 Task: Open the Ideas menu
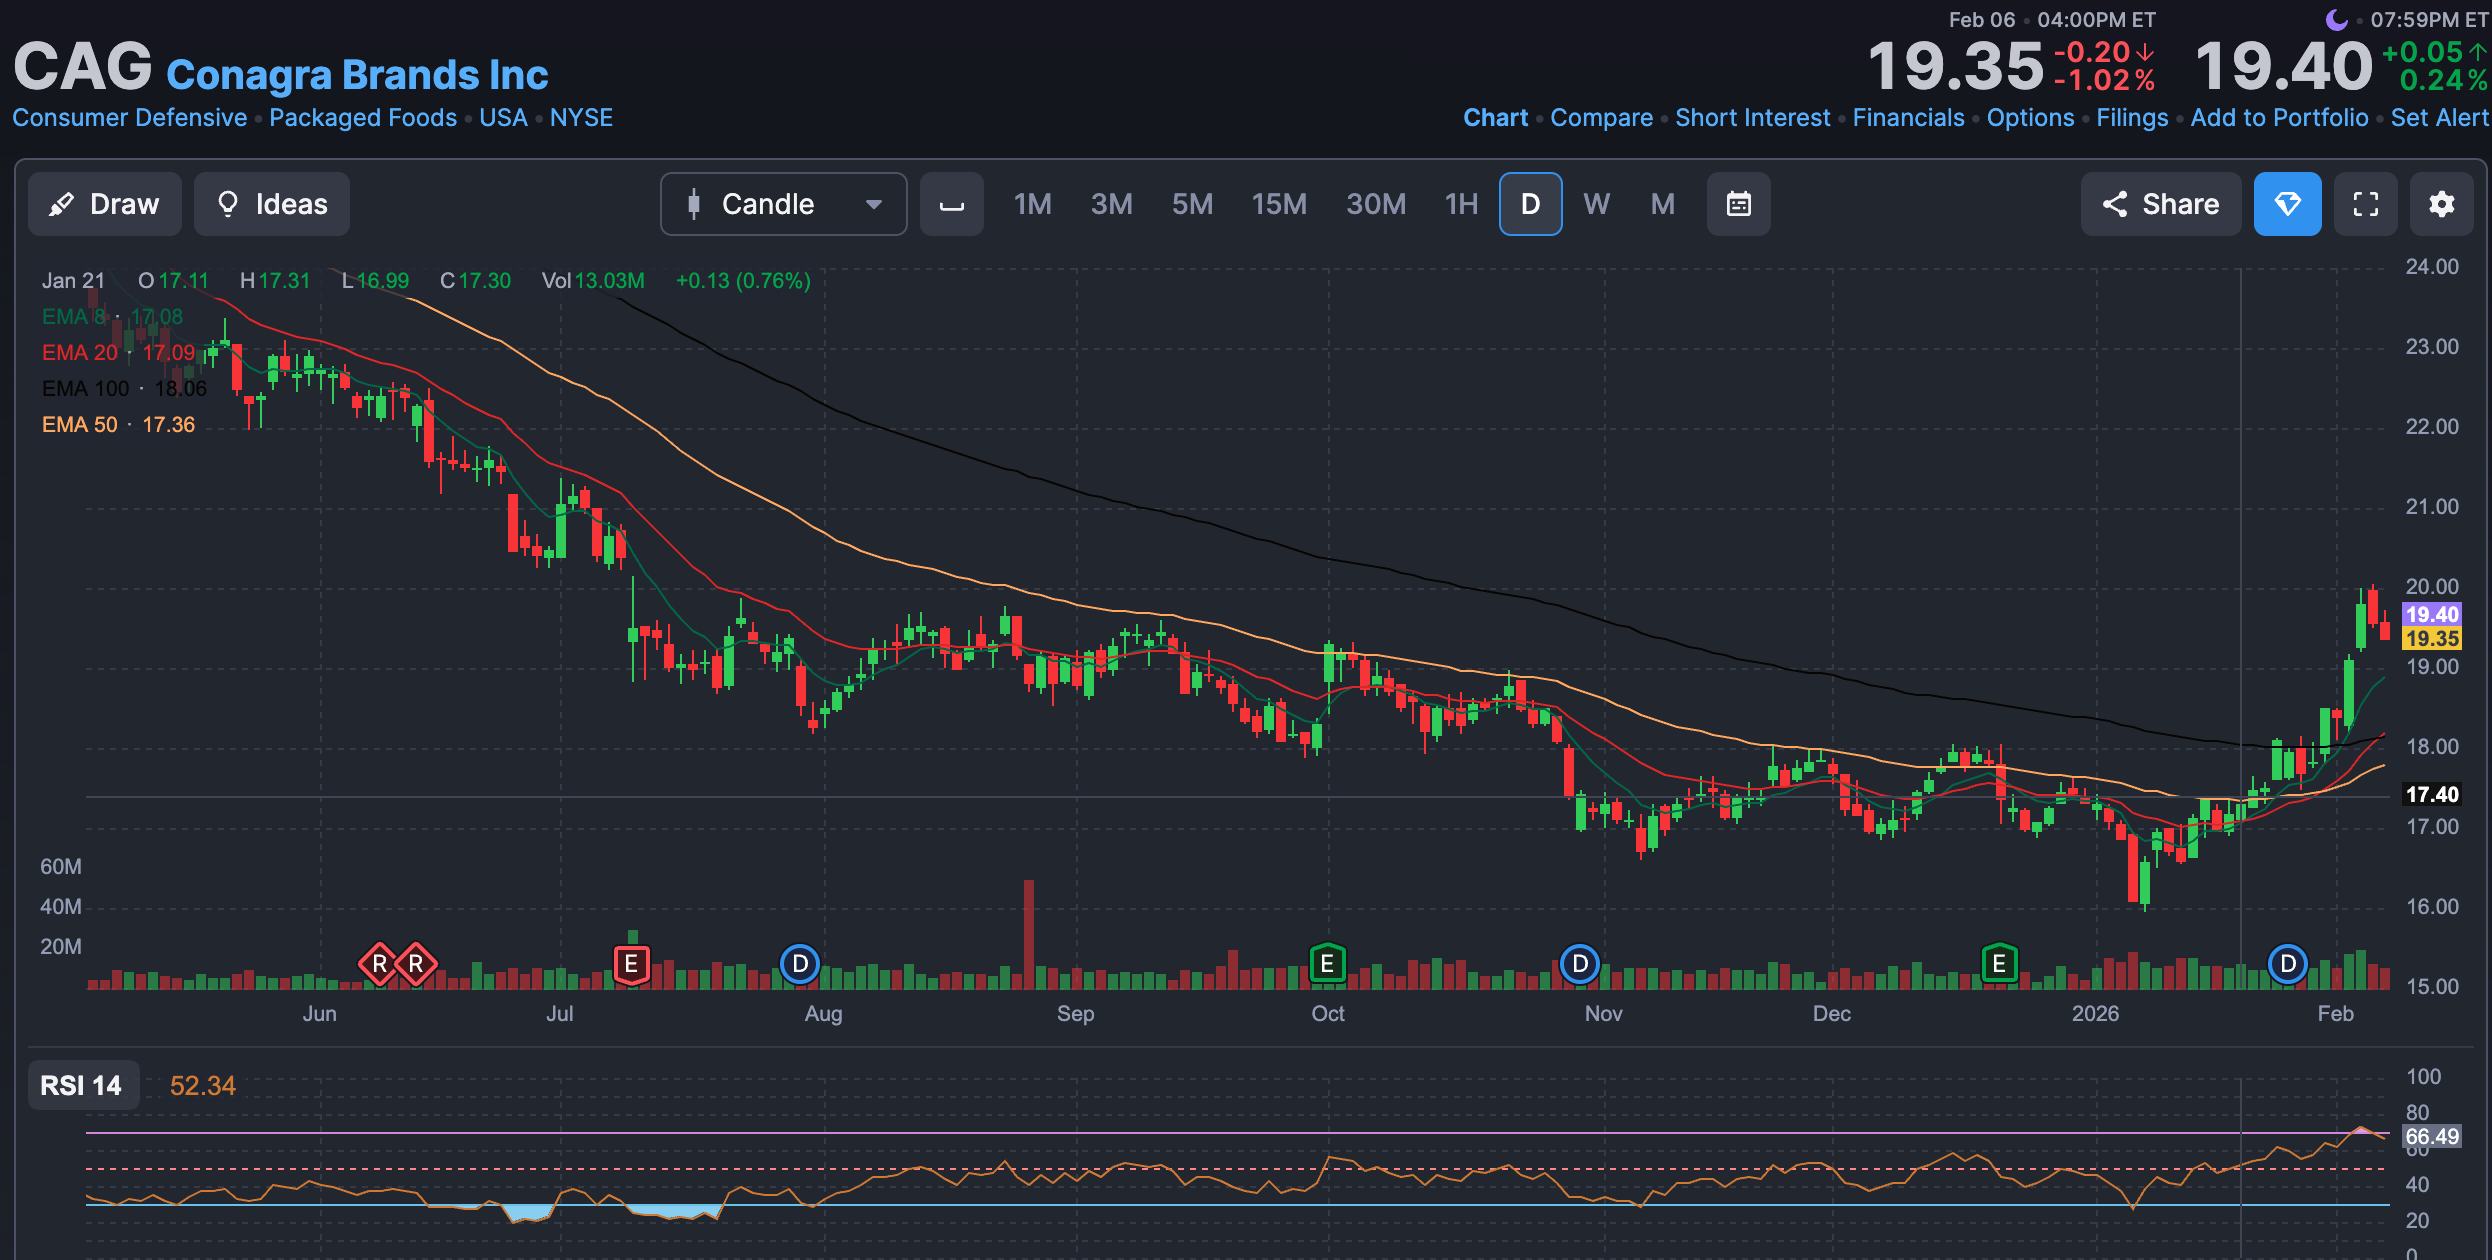coord(272,204)
